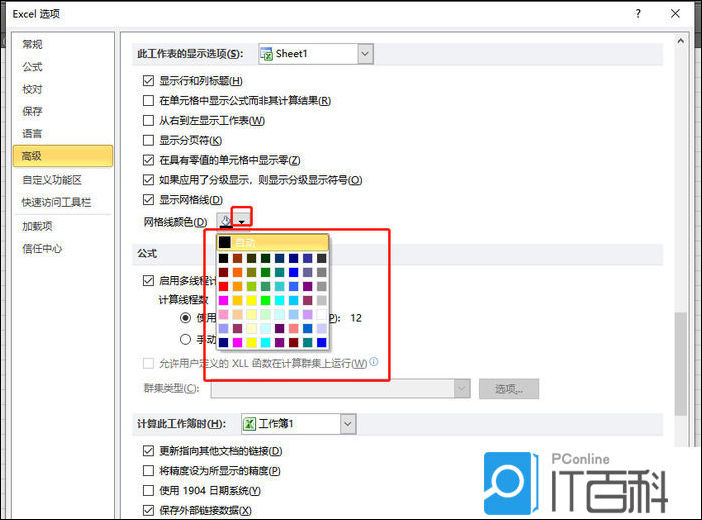Viewport: 702px width, 520px height.
Task: Toggle 保存外部链接数据 checkbox
Action: pos(148,510)
